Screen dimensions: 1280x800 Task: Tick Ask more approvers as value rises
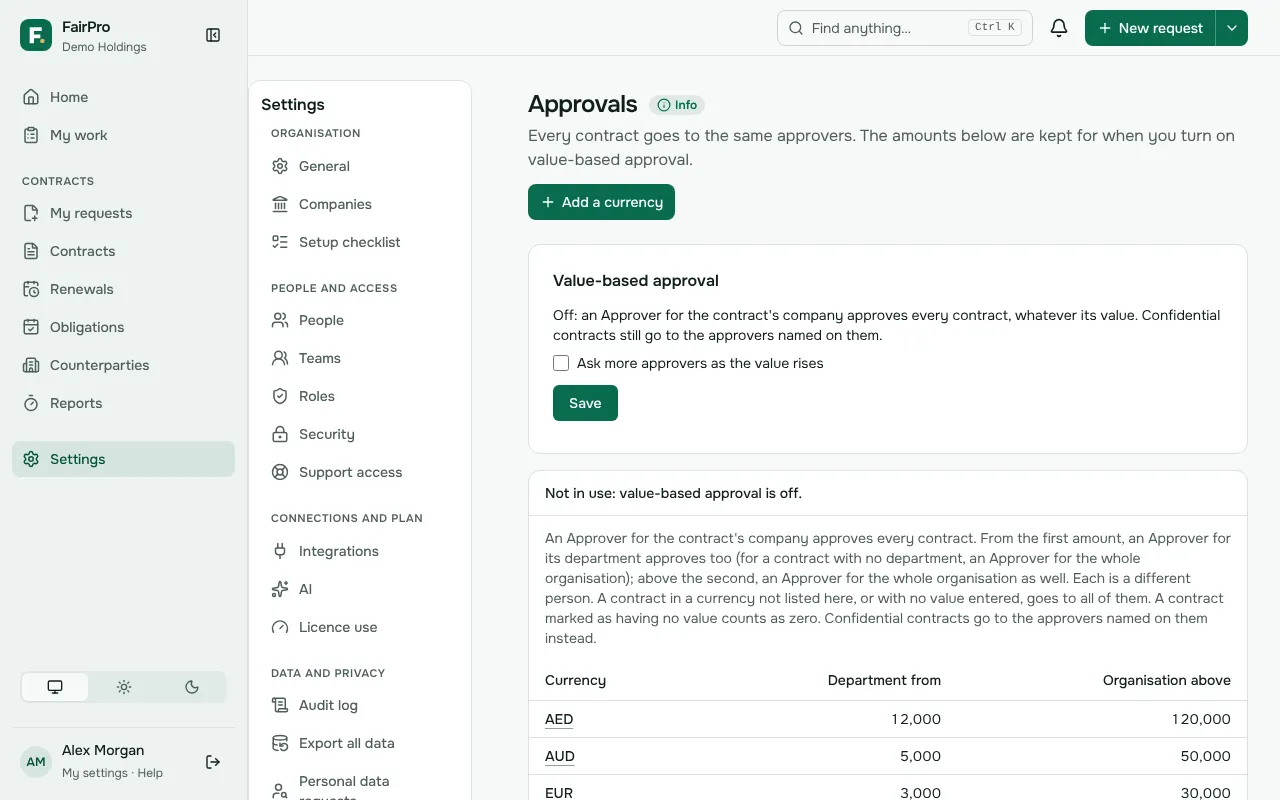pyautogui.click(x=561, y=363)
